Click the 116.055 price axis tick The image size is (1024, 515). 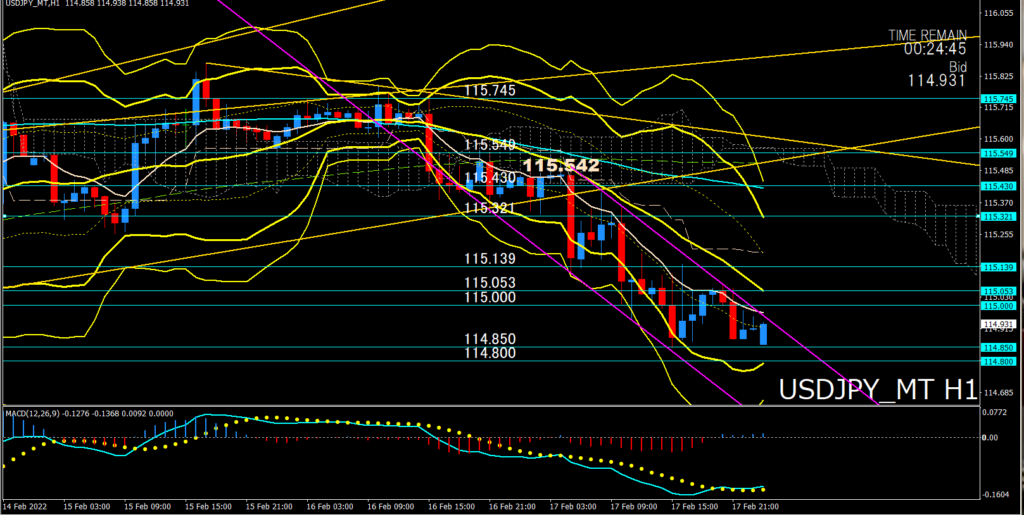tap(998, 13)
